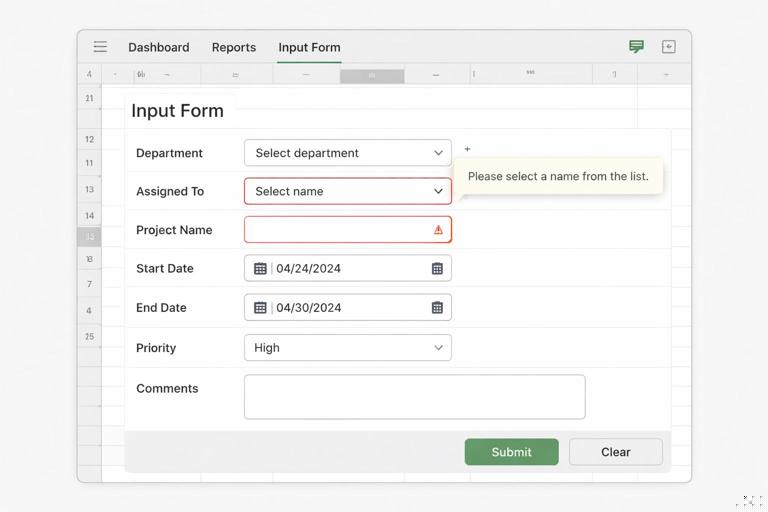This screenshot has width=768, height=512.
Task: Switch to the Dashboard tab
Action: [159, 48]
